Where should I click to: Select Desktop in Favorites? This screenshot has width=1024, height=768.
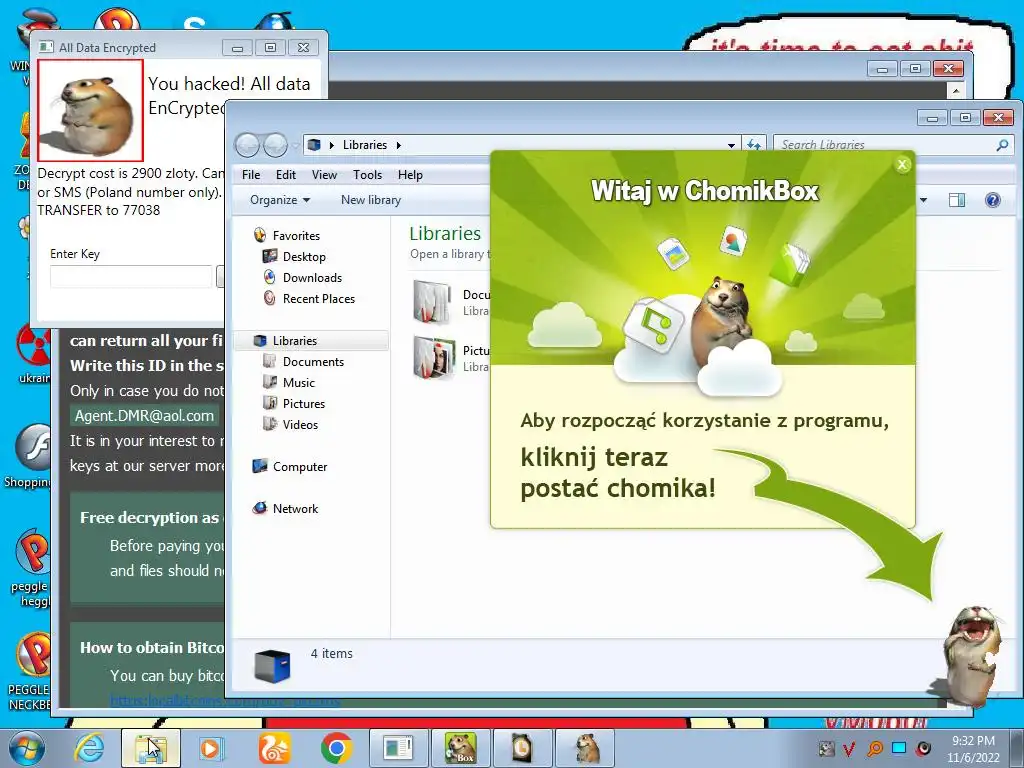[x=304, y=257]
